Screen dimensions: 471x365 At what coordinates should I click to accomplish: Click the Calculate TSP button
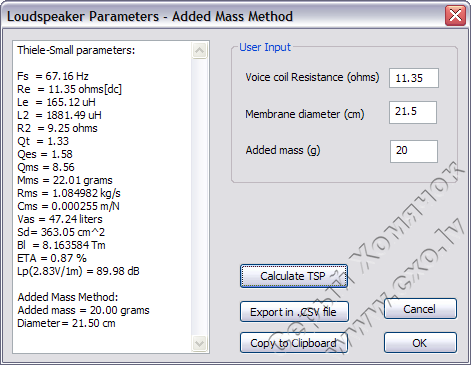pos(294,276)
